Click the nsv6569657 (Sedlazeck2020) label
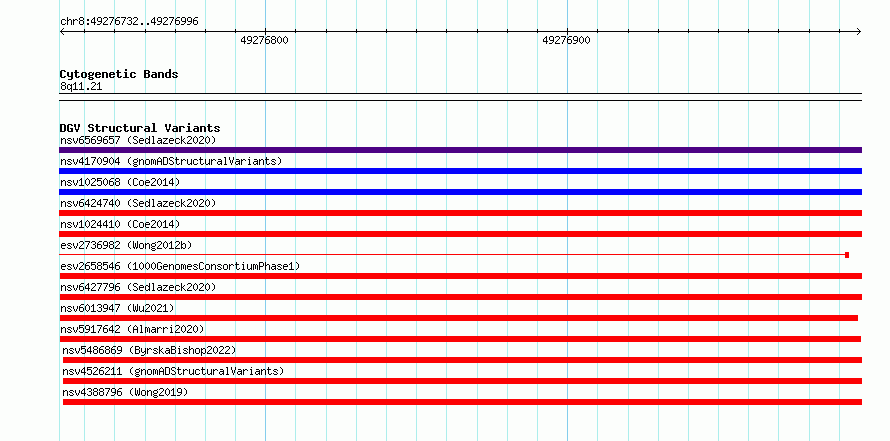 [138, 140]
